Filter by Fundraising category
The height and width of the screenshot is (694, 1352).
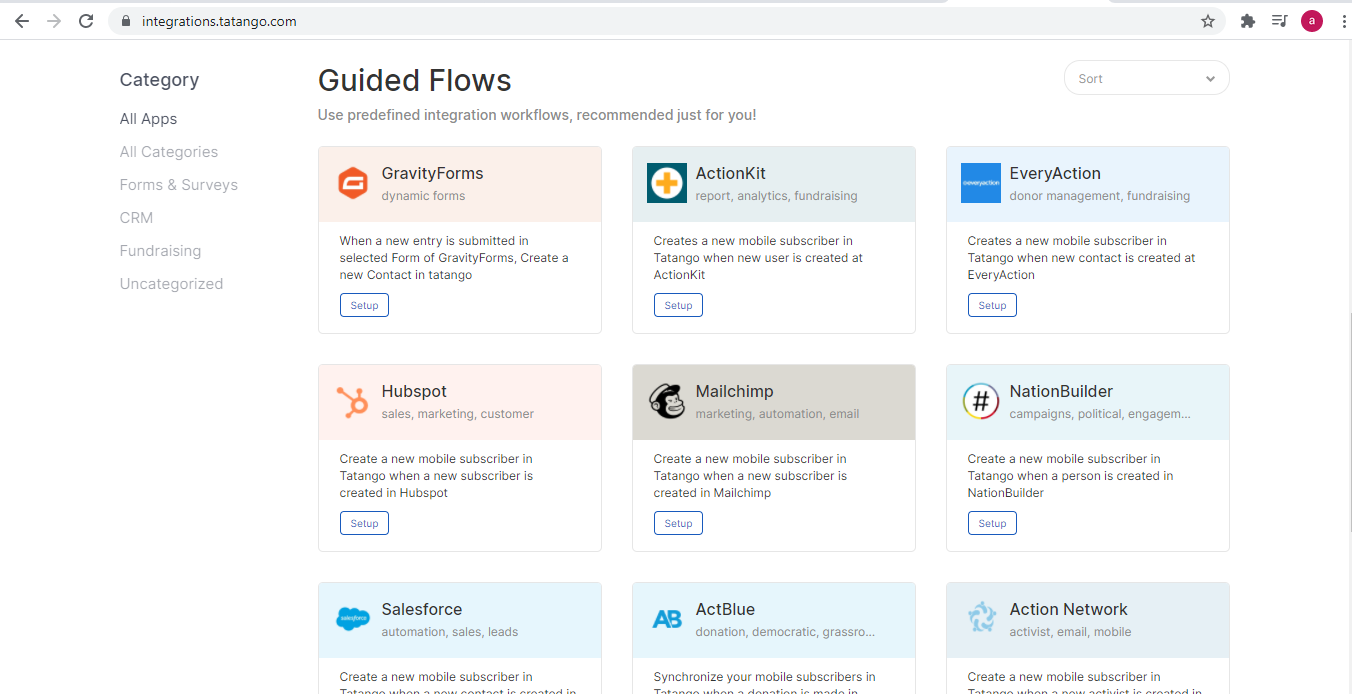click(161, 251)
